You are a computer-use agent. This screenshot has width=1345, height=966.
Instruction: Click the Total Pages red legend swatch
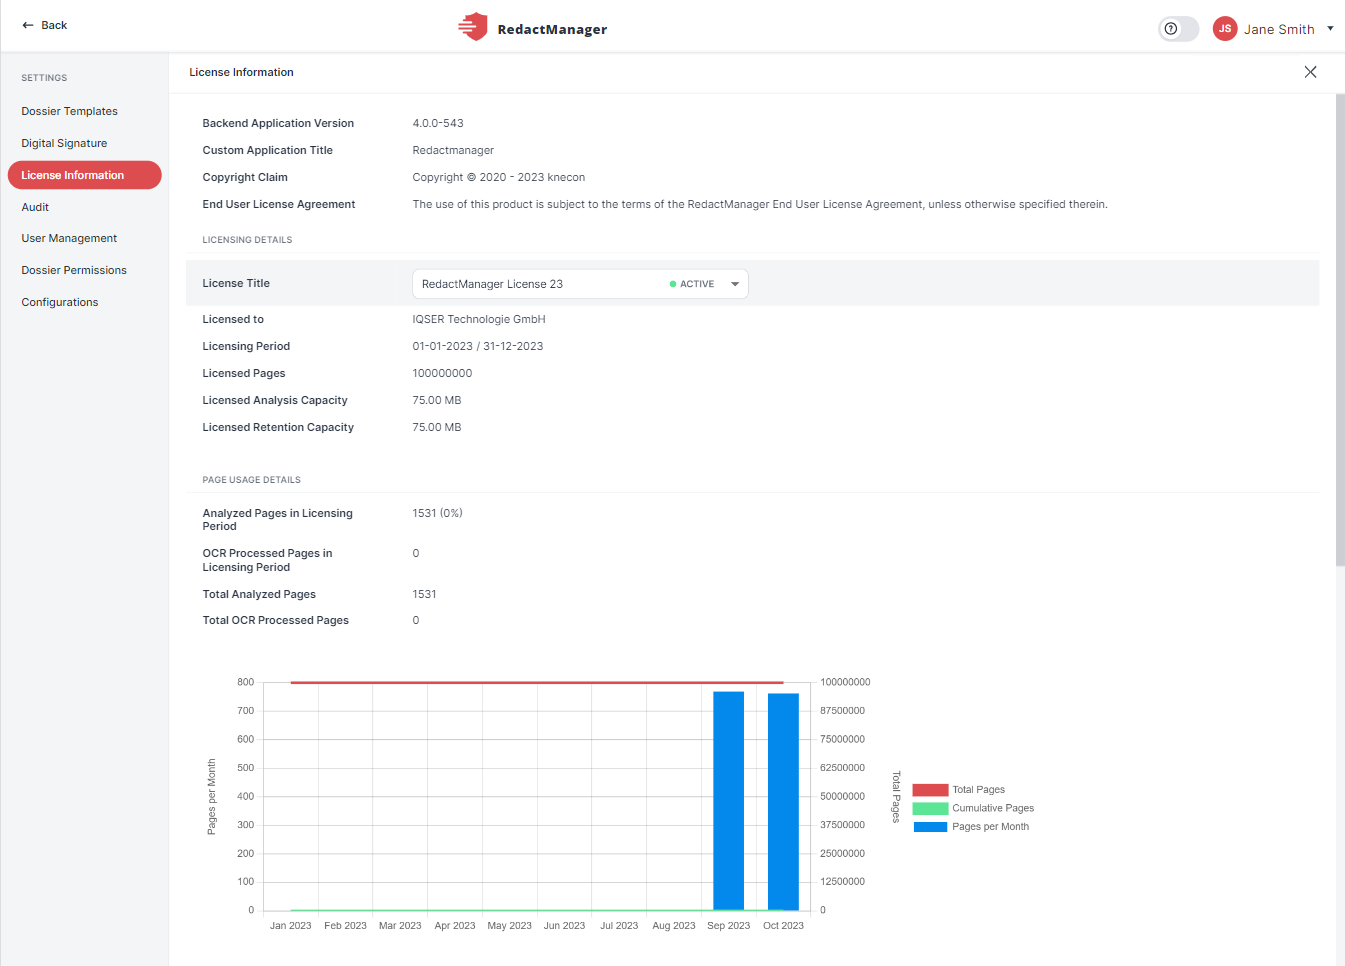pos(930,790)
